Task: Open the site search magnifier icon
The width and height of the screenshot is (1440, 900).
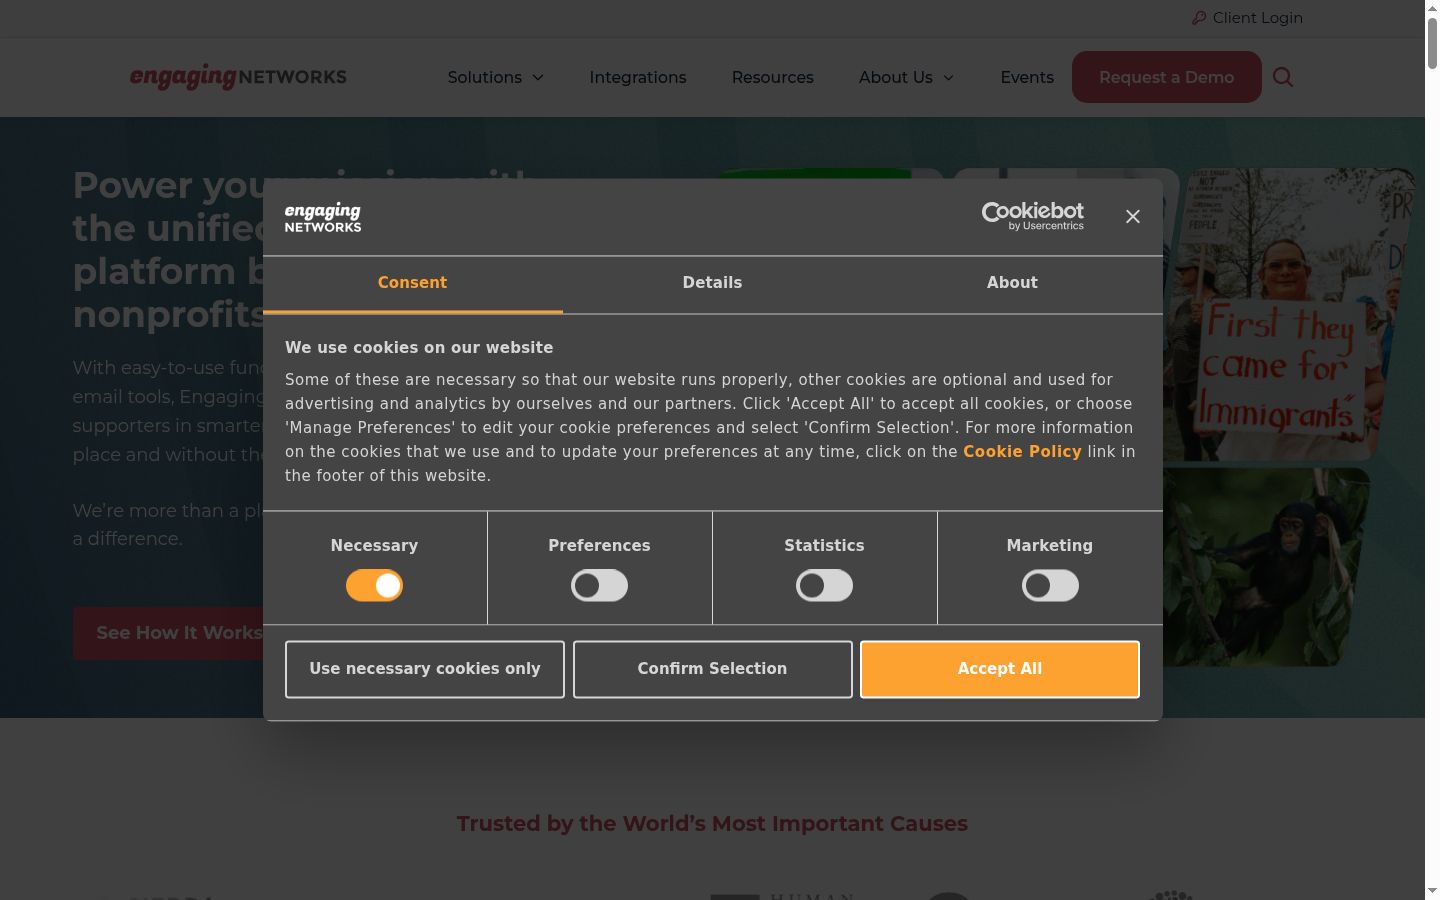Action: click(x=1283, y=77)
